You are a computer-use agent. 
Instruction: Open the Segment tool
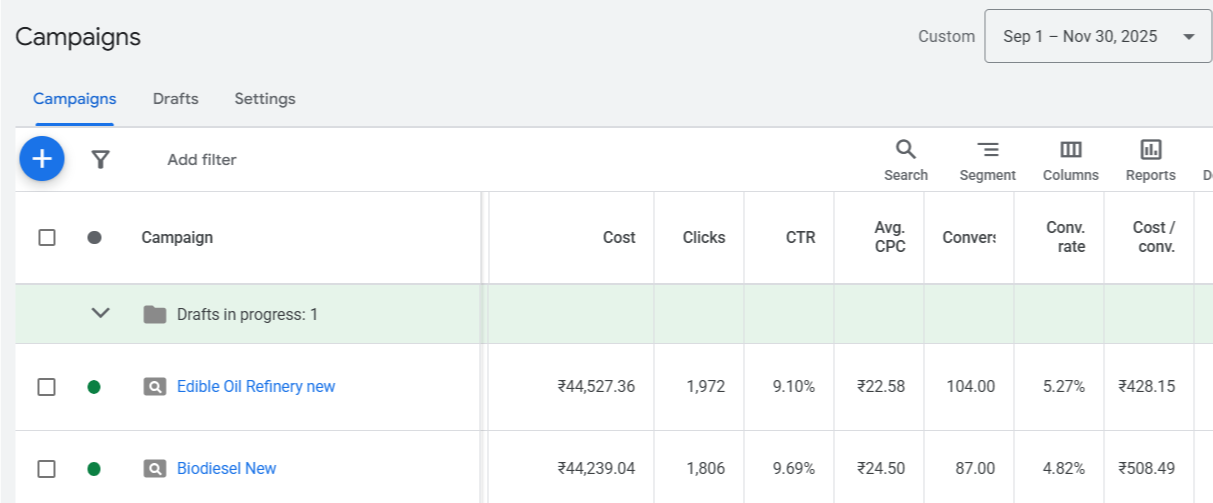[987, 160]
